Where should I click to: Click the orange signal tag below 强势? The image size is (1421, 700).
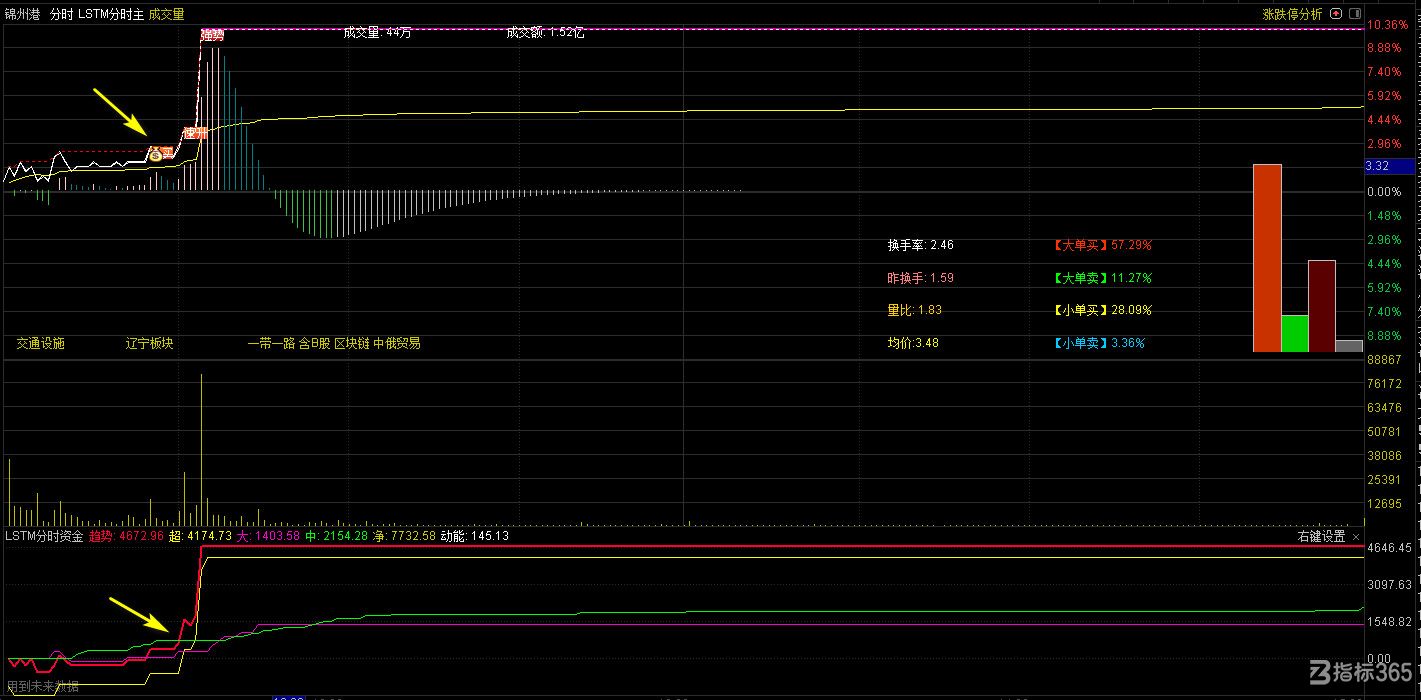click(x=194, y=133)
